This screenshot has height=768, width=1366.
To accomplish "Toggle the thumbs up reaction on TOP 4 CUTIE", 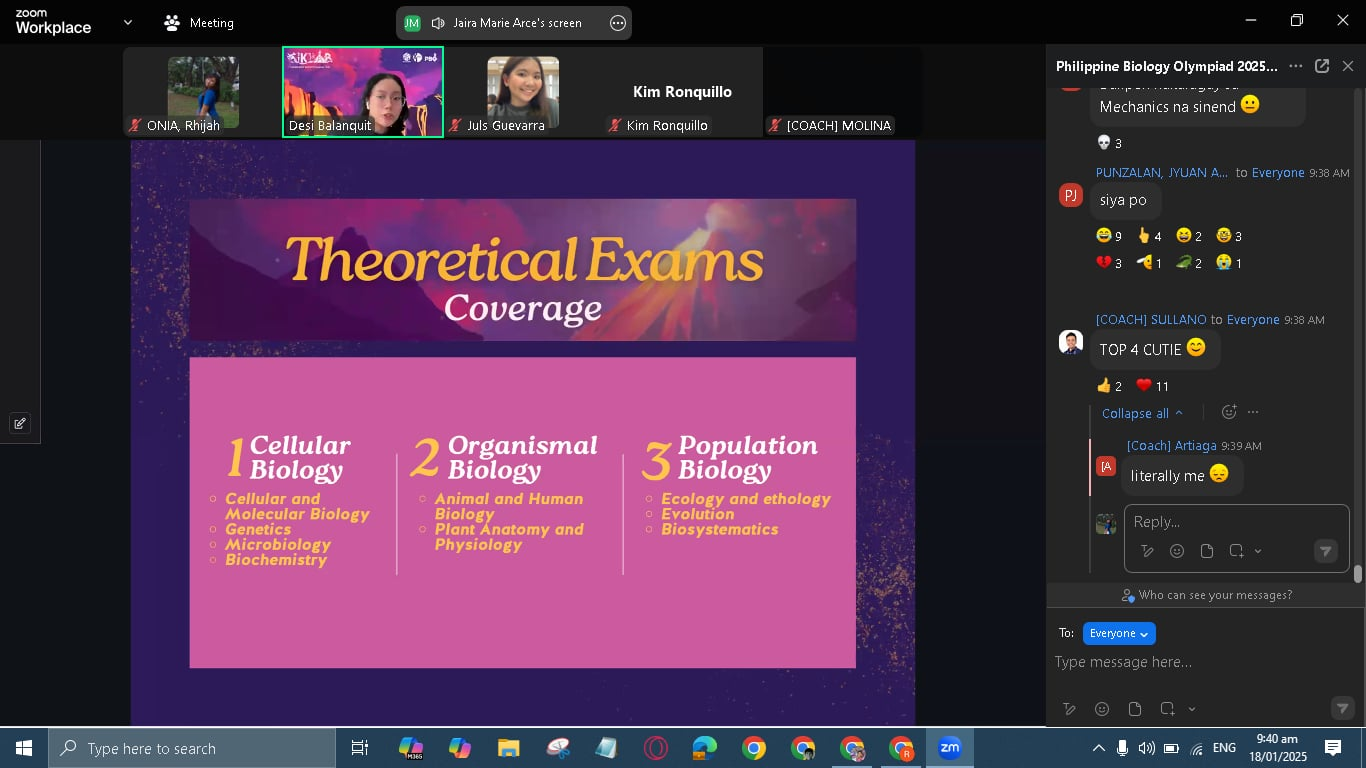I will pos(1109,386).
